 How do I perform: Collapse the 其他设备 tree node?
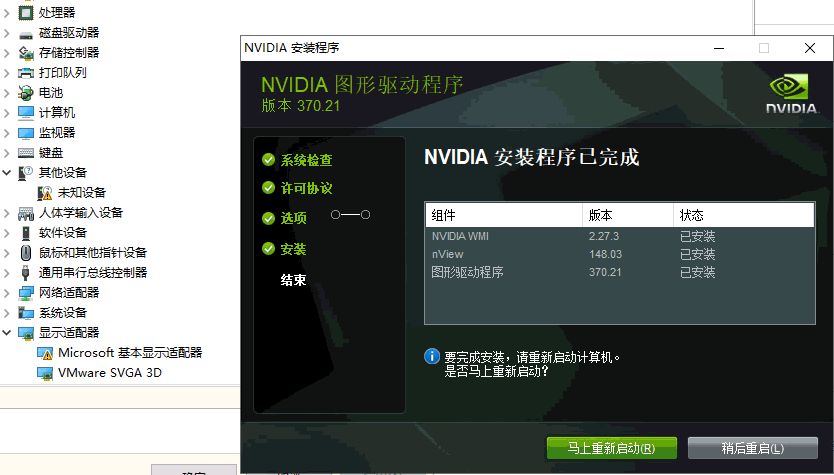click(7, 172)
